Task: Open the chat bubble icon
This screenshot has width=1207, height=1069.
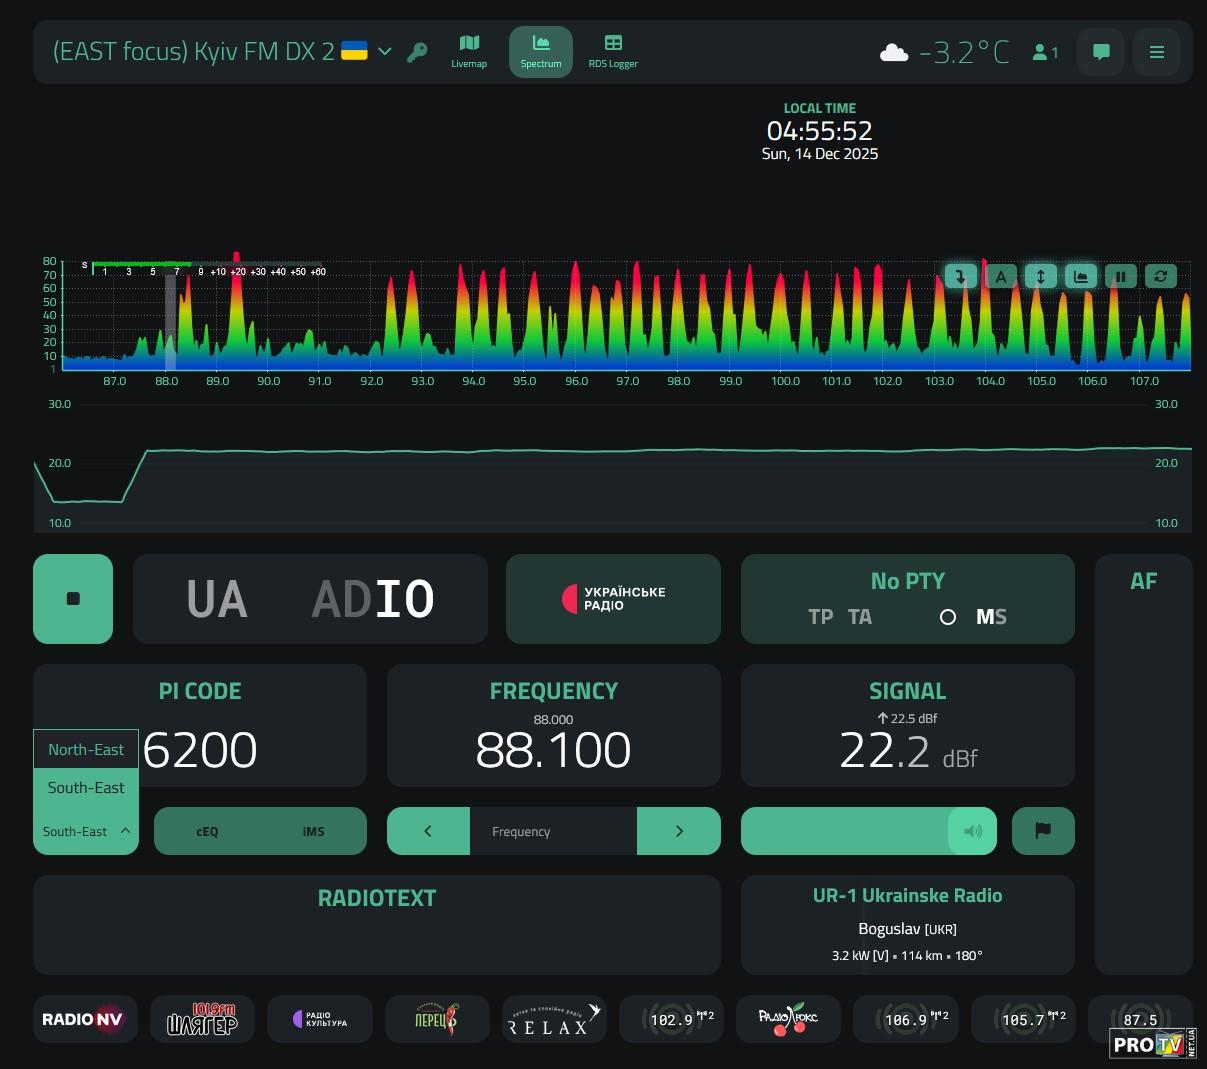Action: coord(1101,52)
